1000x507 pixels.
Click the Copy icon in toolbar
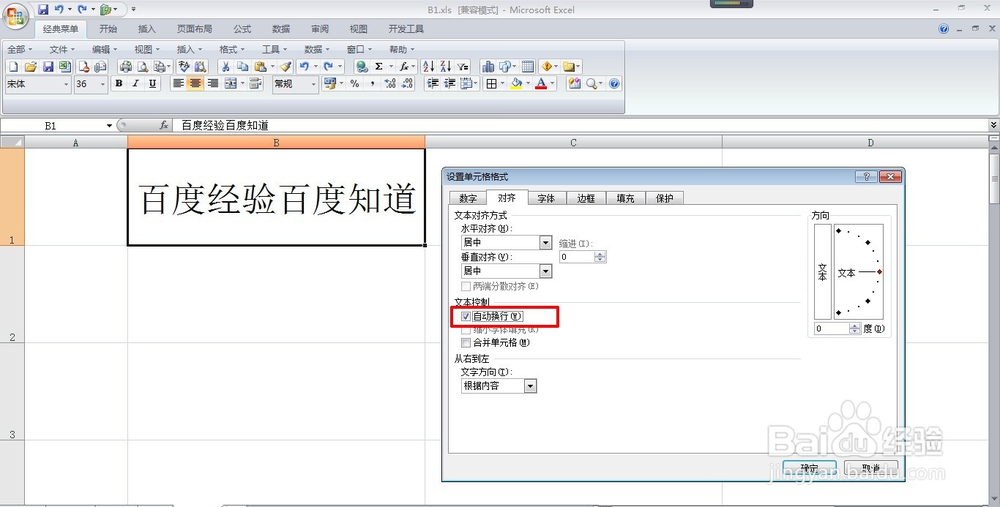click(242, 66)
